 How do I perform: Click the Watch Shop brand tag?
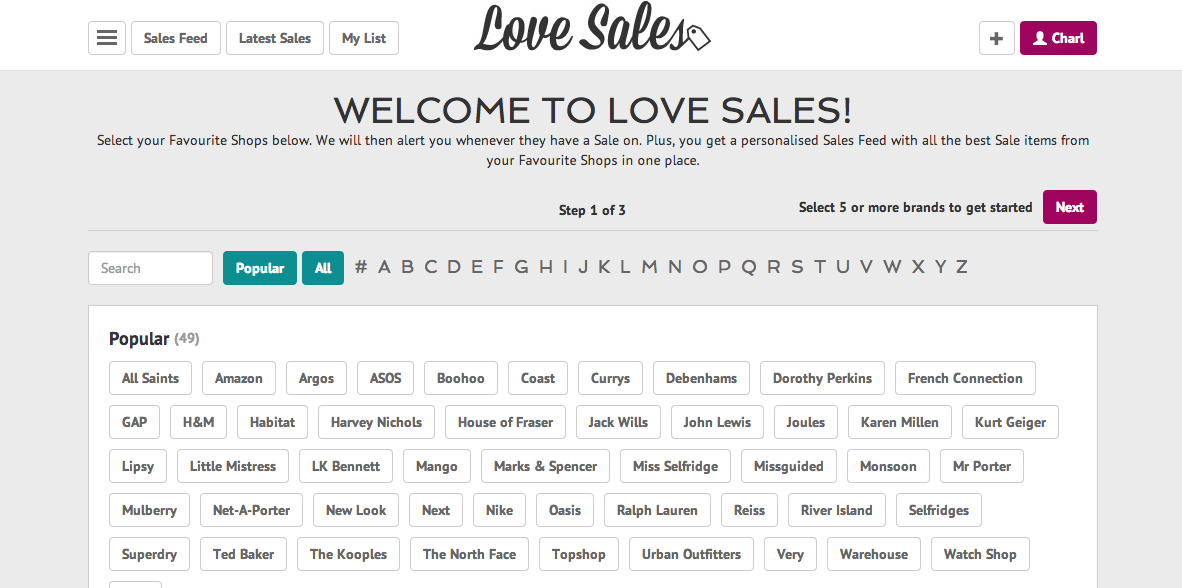point(980,554)
